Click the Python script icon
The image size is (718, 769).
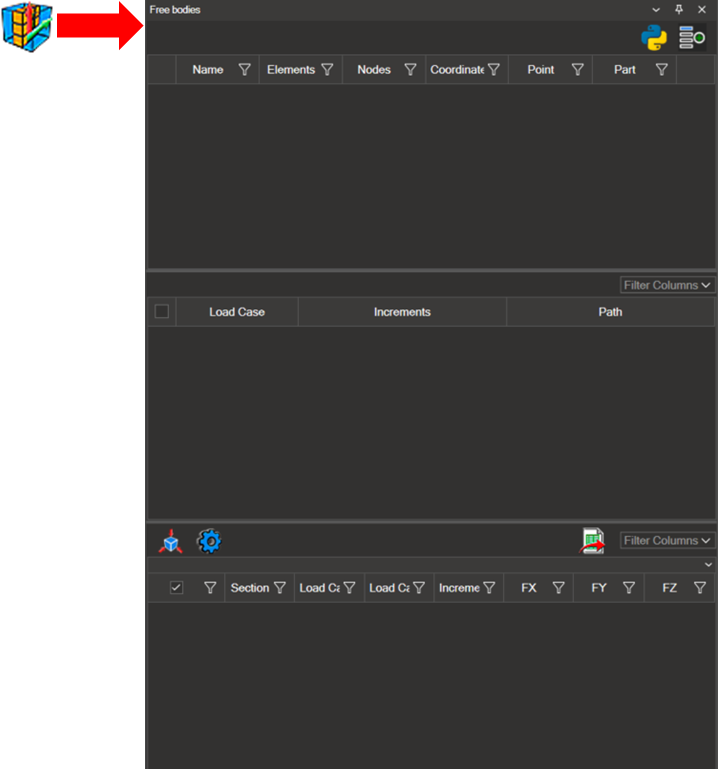pos(654,38)
